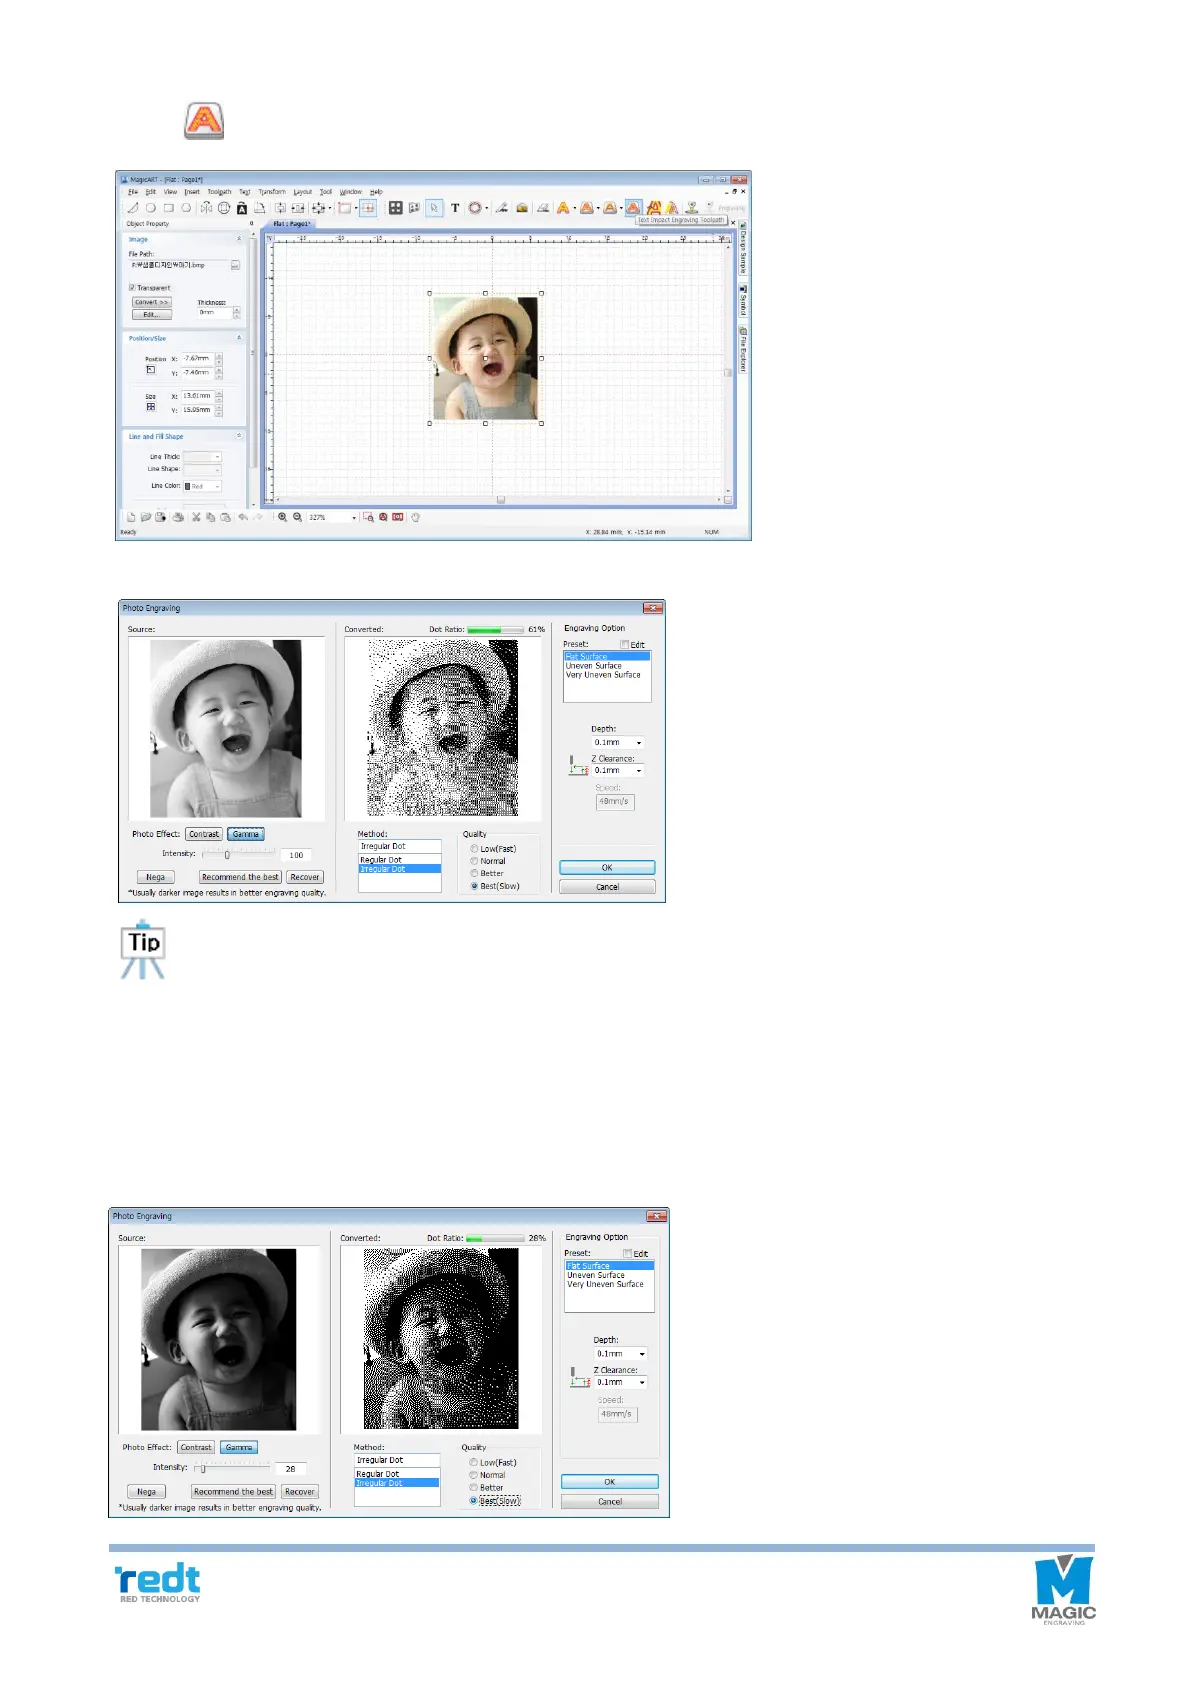Select Very Uneven Surface preset in 61% dialog
This screenshot has height=1684, width=1191.
coord(603,675)
